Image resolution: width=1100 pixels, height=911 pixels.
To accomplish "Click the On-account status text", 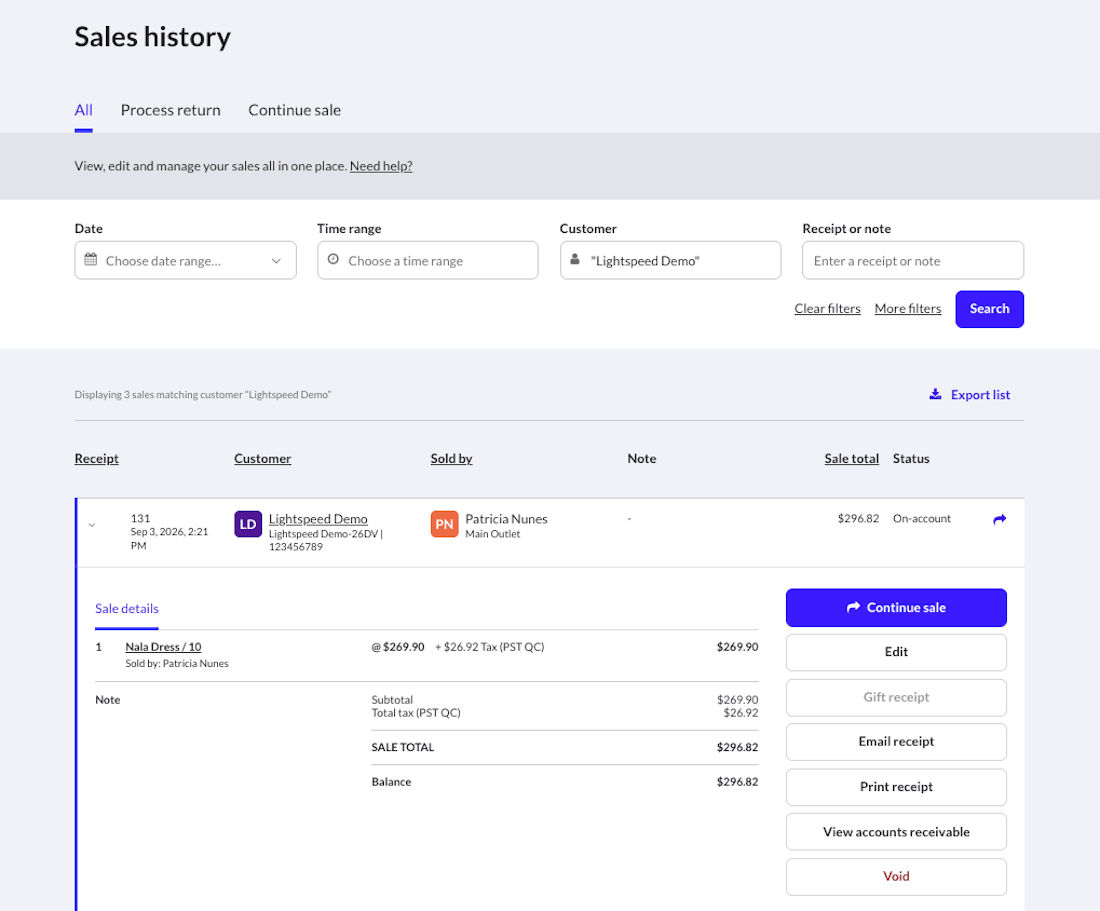I will tap(922, 518).
